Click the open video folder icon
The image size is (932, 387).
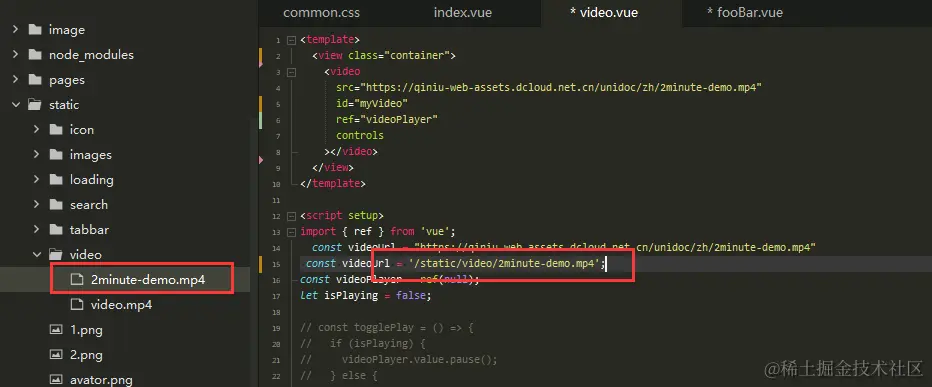click(x=56, y=254)
